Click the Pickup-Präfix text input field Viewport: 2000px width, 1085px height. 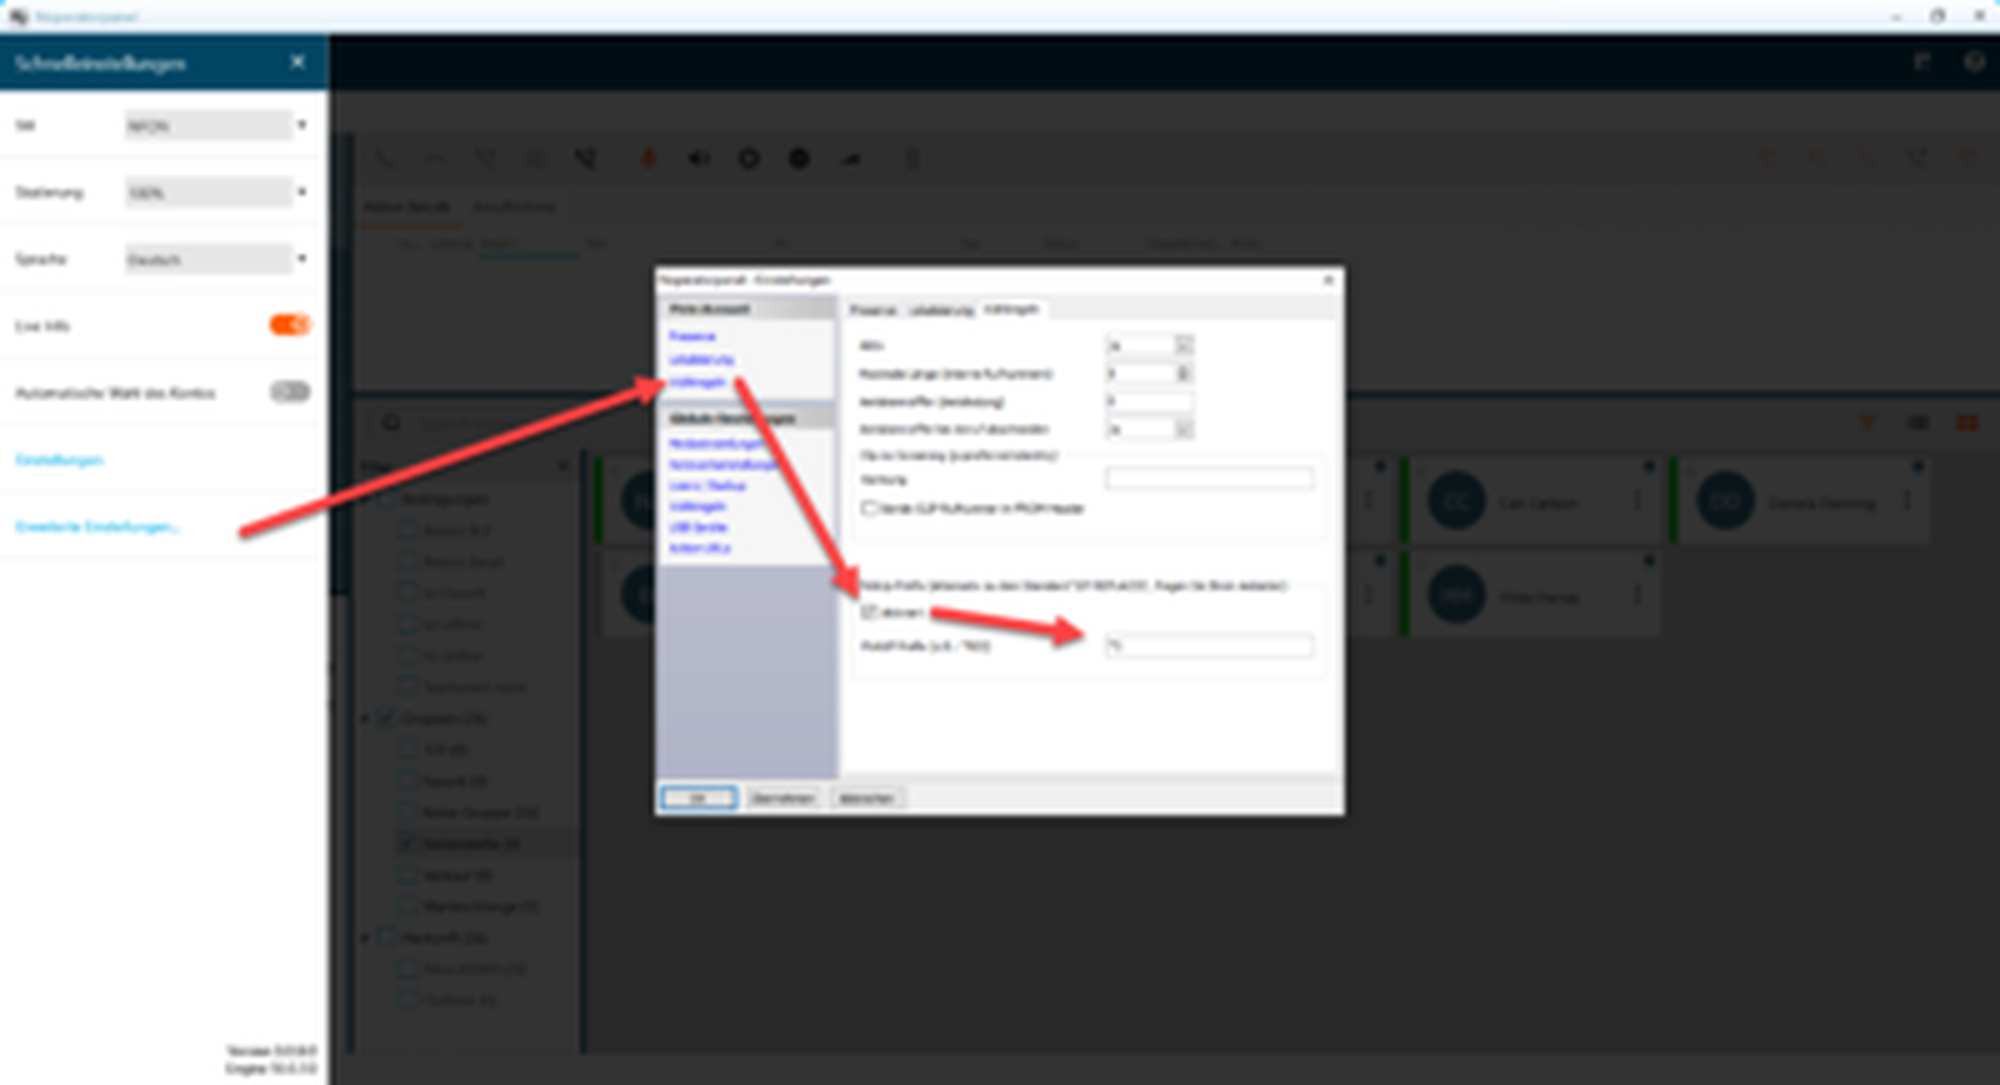point(1208,646)
